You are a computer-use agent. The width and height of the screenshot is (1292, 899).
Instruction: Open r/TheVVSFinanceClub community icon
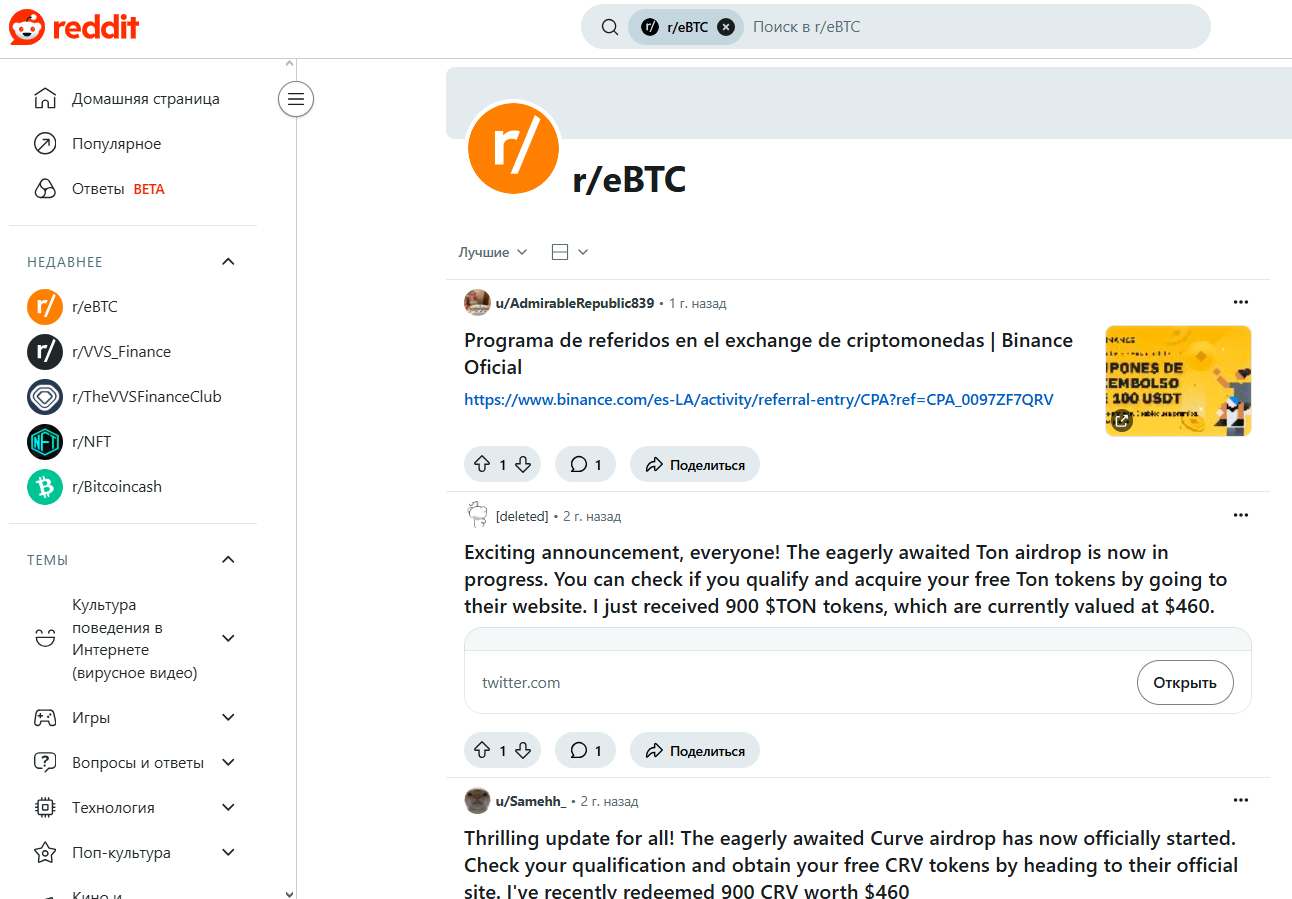[x=44, y=397]
